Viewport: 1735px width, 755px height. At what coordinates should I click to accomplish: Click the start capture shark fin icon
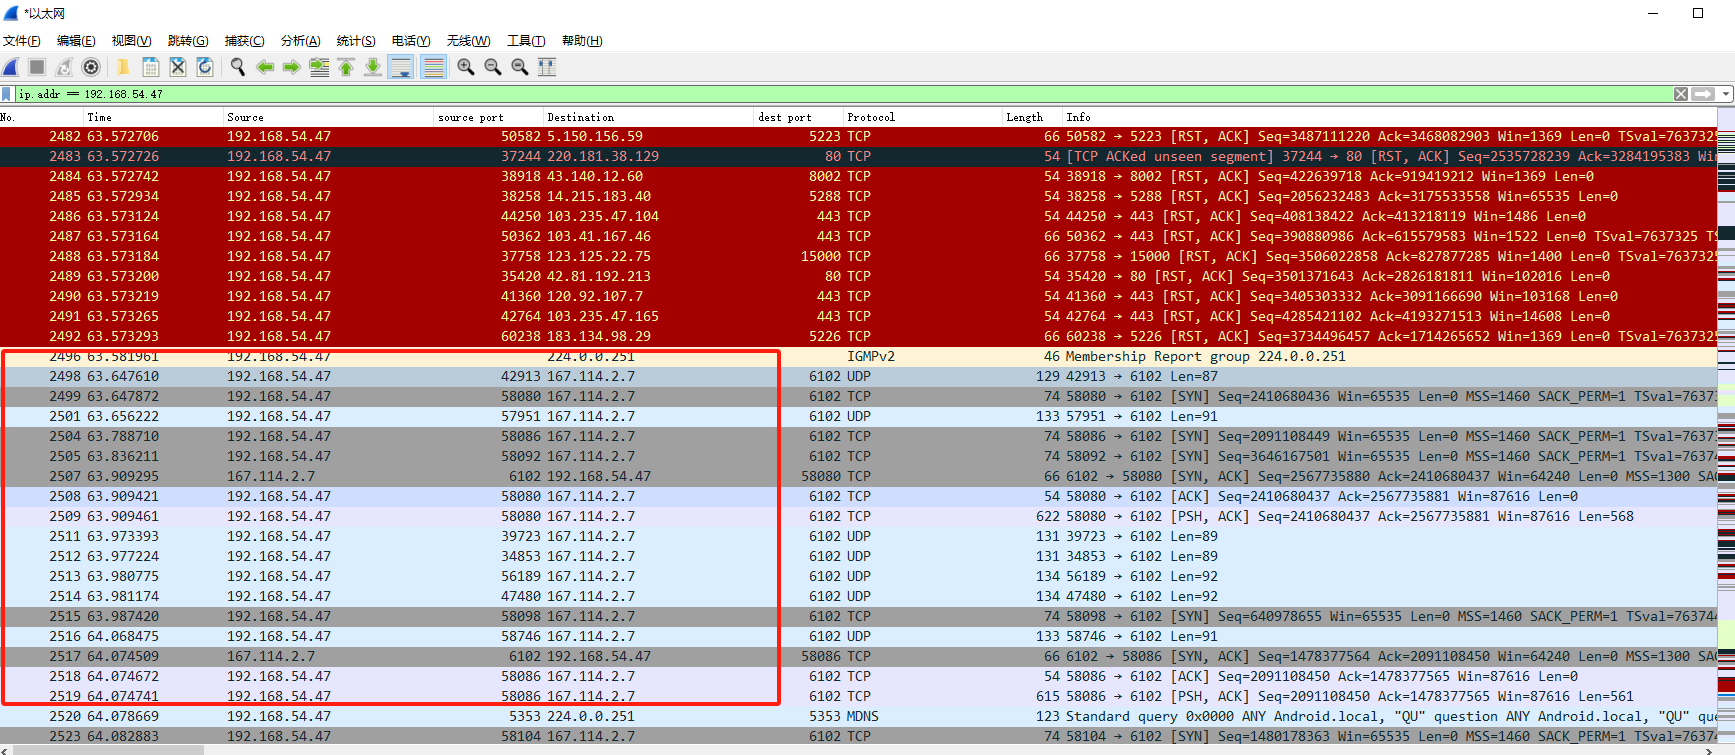click(11, 67)
